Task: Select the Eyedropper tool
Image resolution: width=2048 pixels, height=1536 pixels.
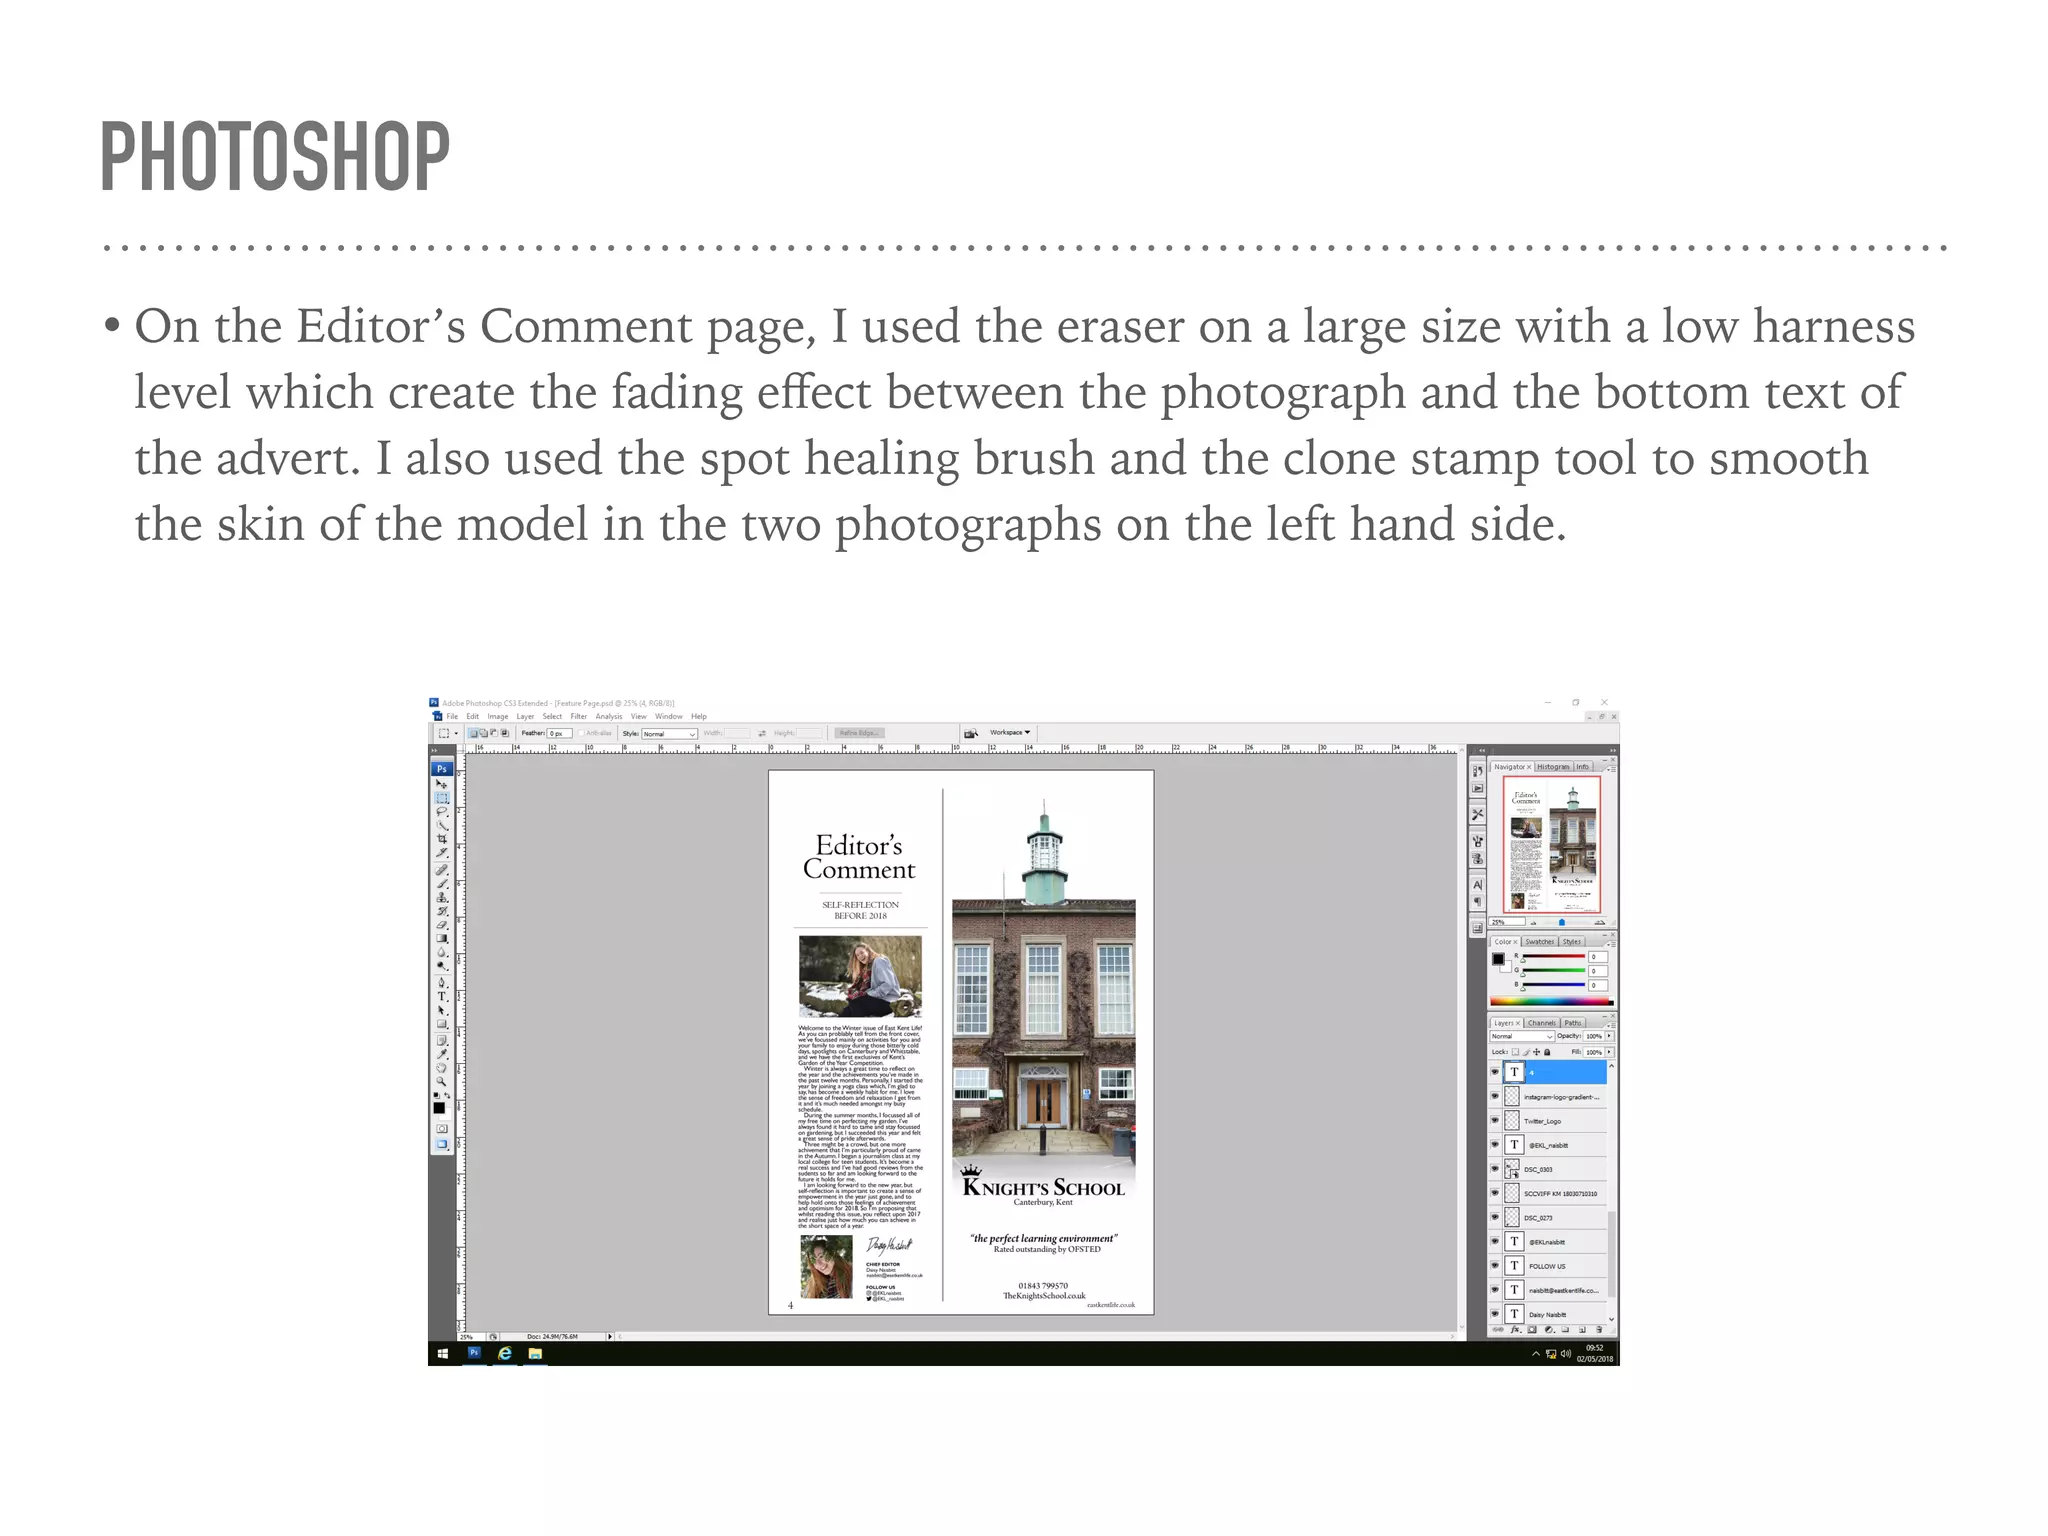Action: pos(441,1054)
